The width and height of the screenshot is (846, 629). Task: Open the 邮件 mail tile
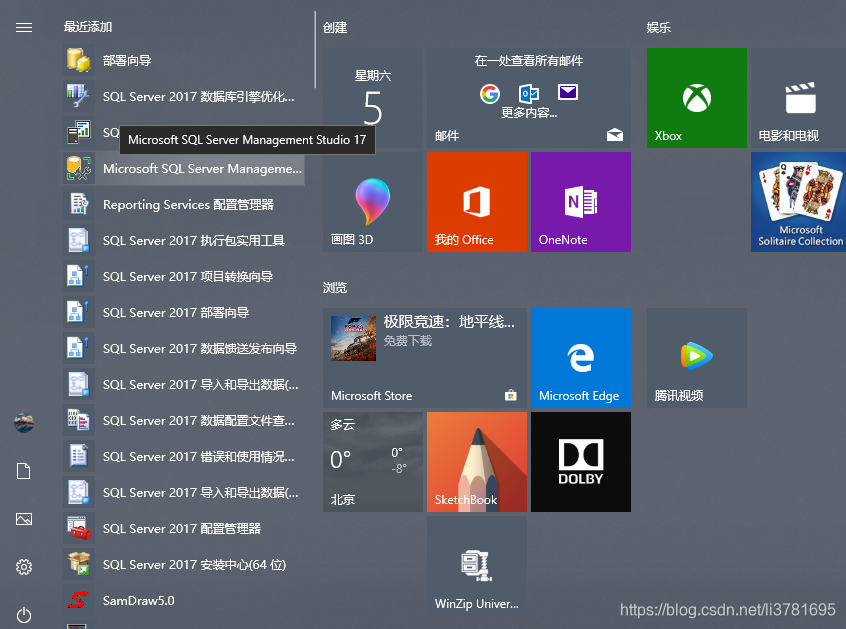[x=529, y=98]
